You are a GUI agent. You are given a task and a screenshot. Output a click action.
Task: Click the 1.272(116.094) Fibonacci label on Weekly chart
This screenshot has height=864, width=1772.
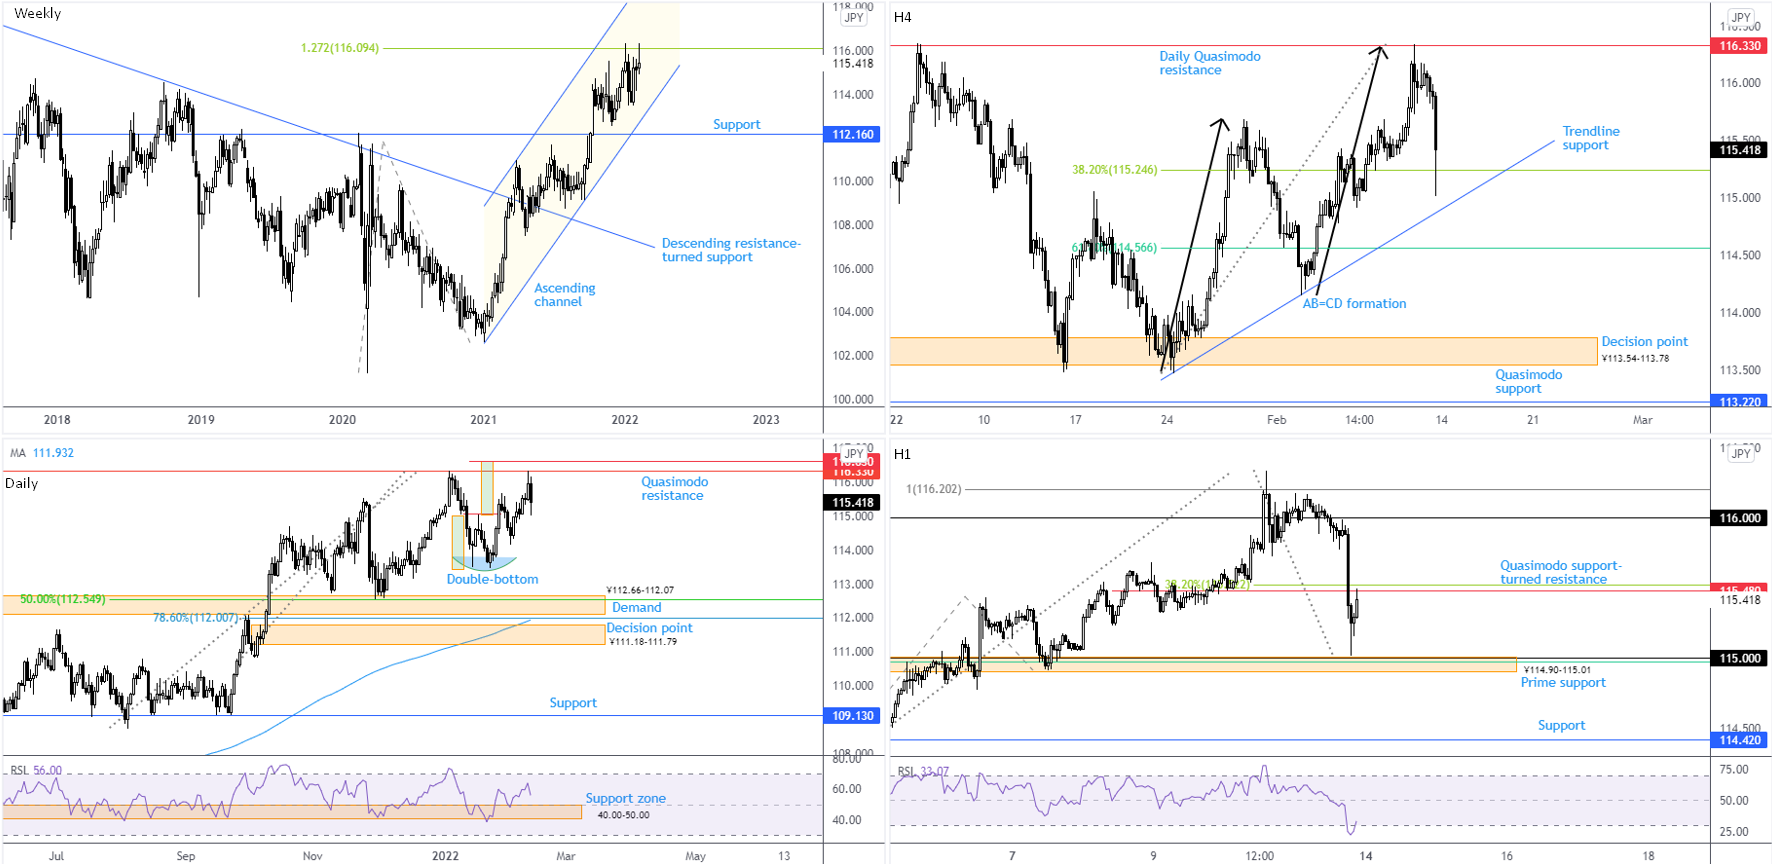click(340, 48)
